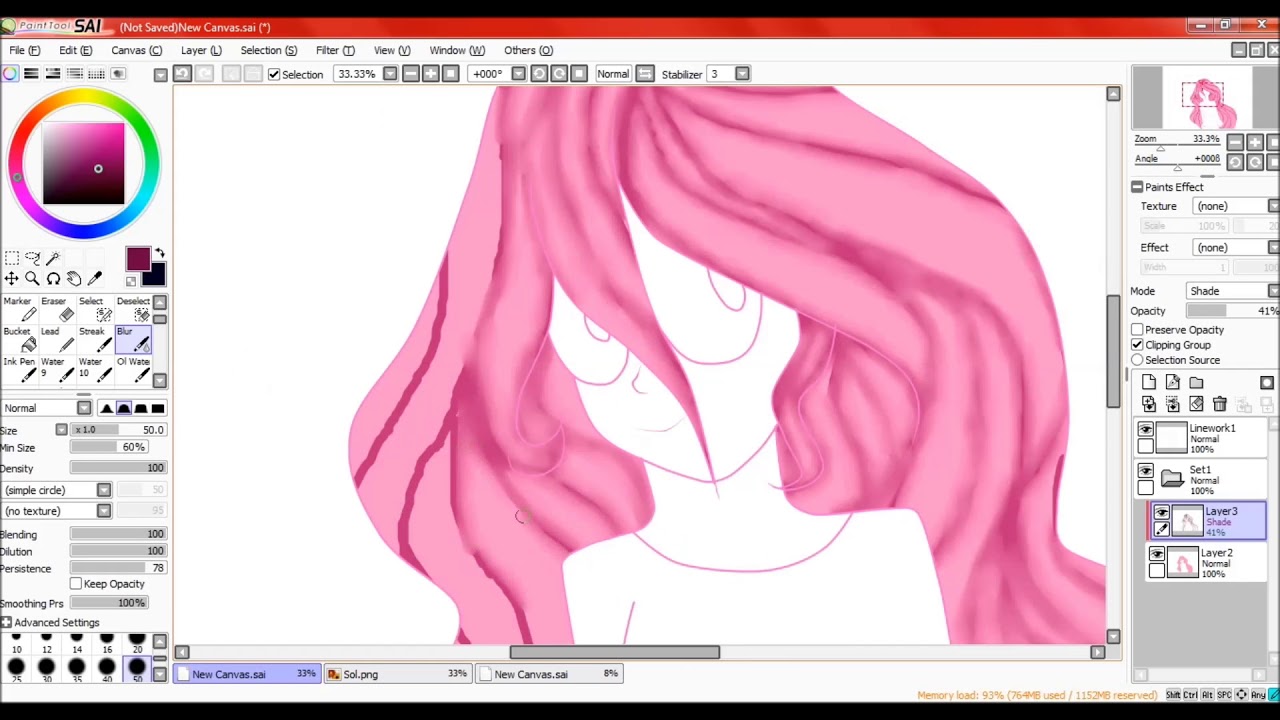The image size is (1280, 720).
Task: Open the Effect dropdown
Action: click(1236, 247)
